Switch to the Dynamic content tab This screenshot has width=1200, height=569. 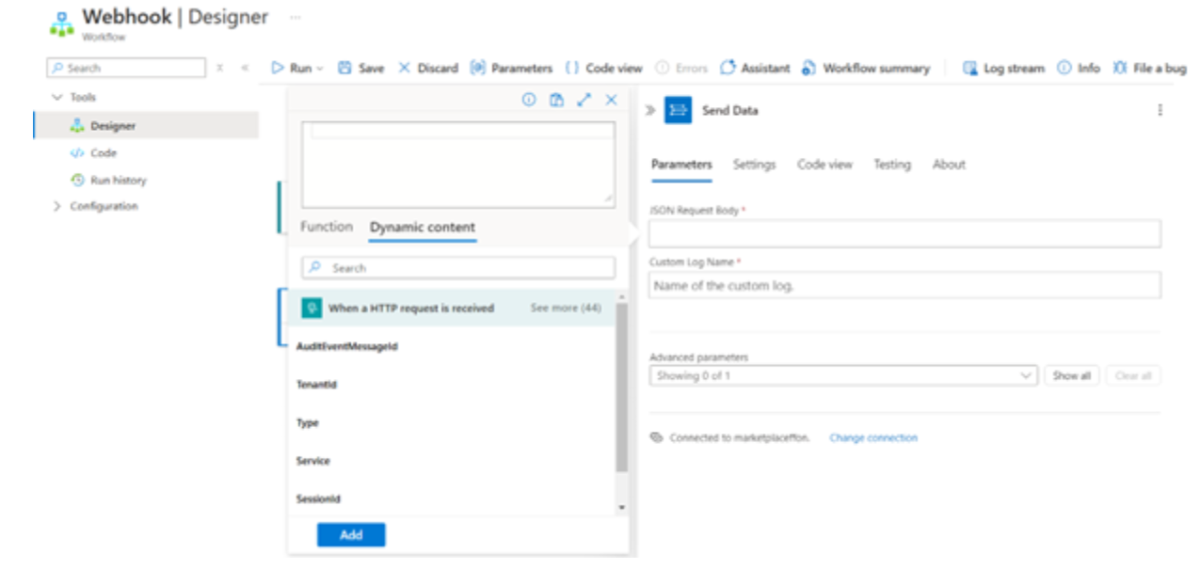tap(422, 228)
